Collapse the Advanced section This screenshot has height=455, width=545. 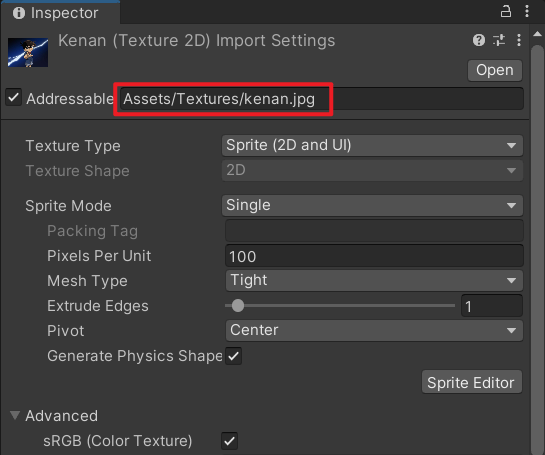click(x=15, y=415)
